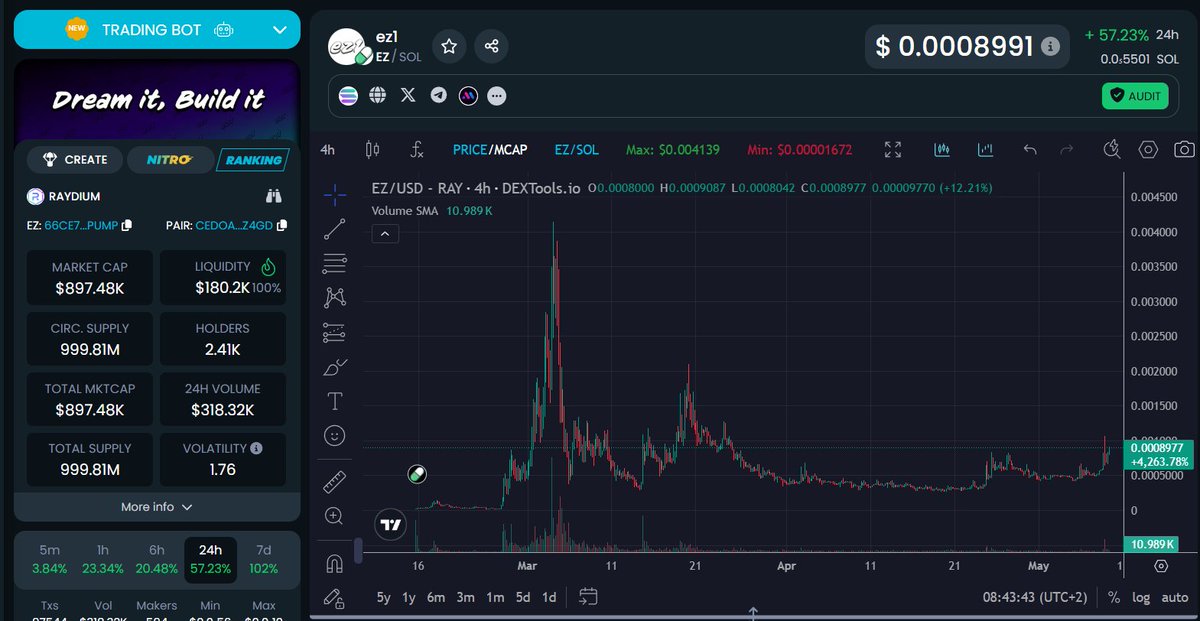Open the emoji icons tool
The width and height of the screenshot is (1200, 621).
tap(335, 436)
